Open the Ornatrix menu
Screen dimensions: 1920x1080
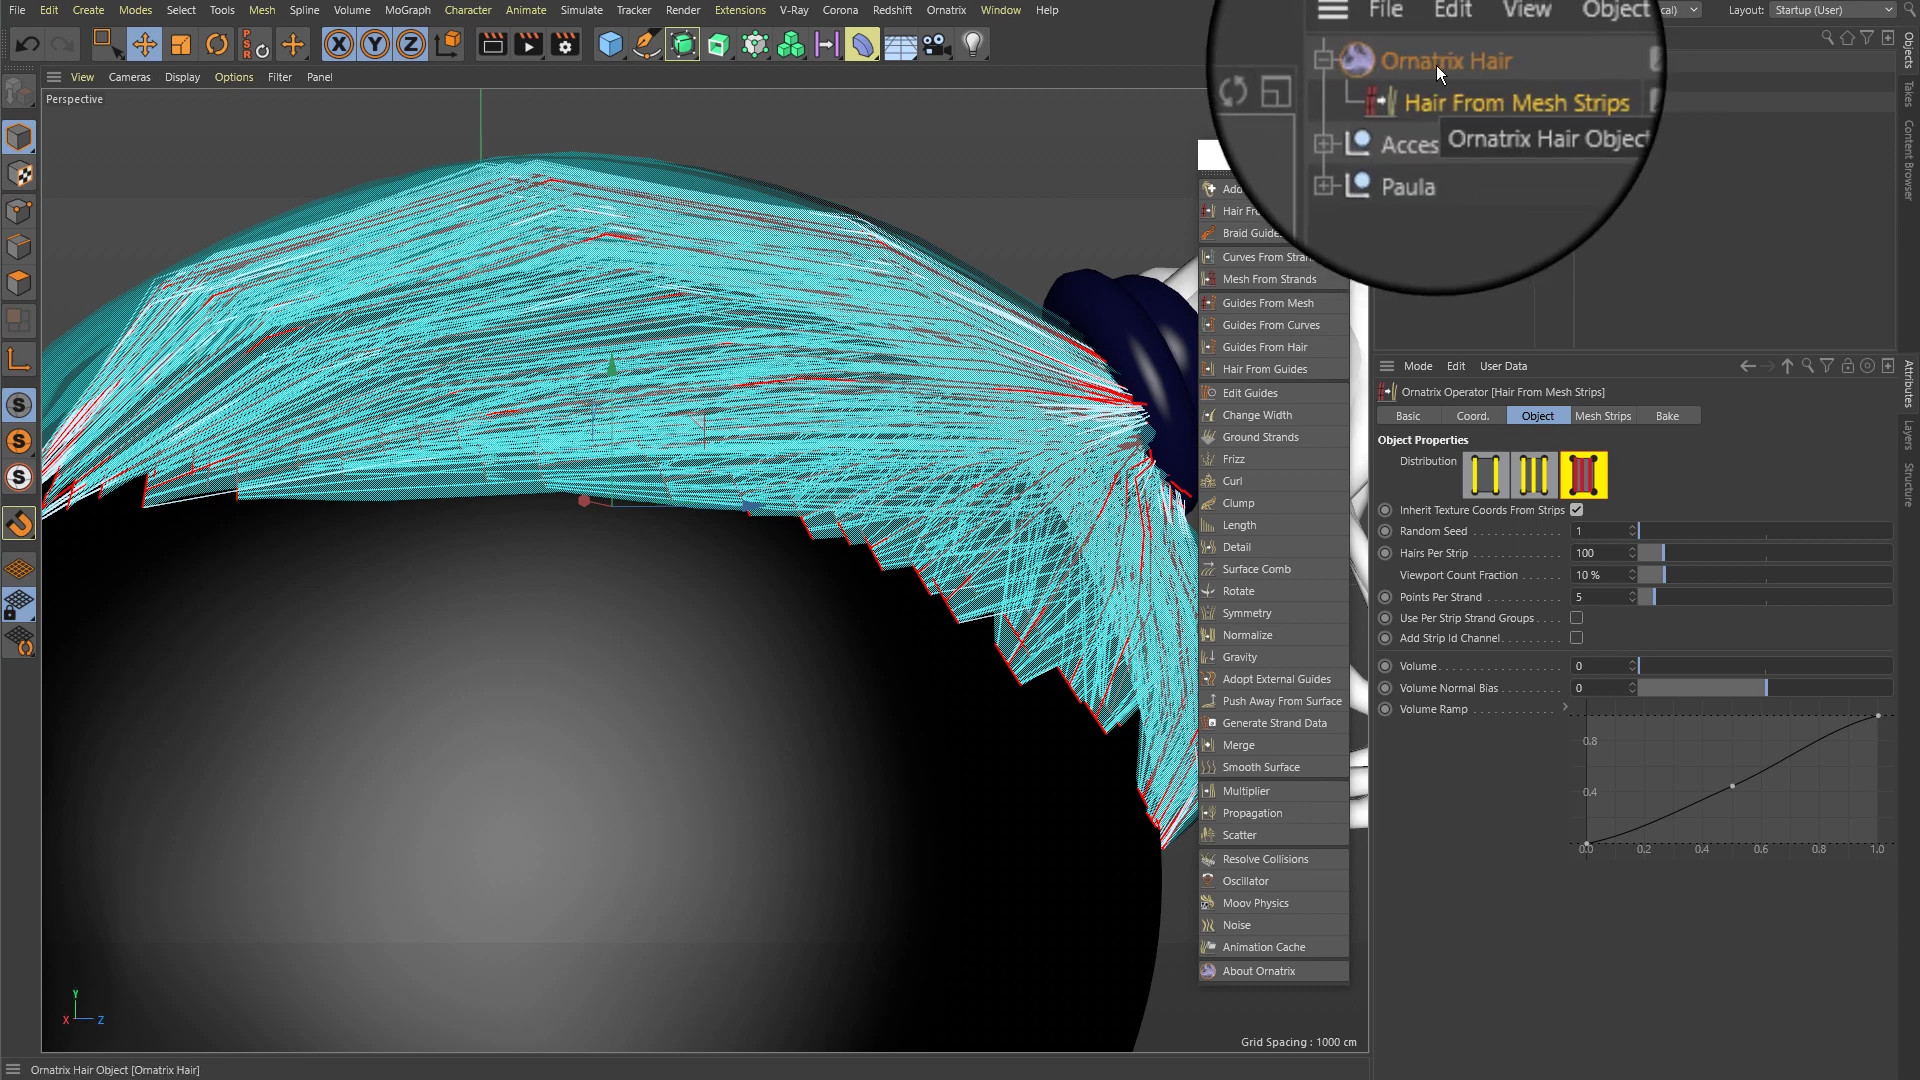tap(946, 10)
